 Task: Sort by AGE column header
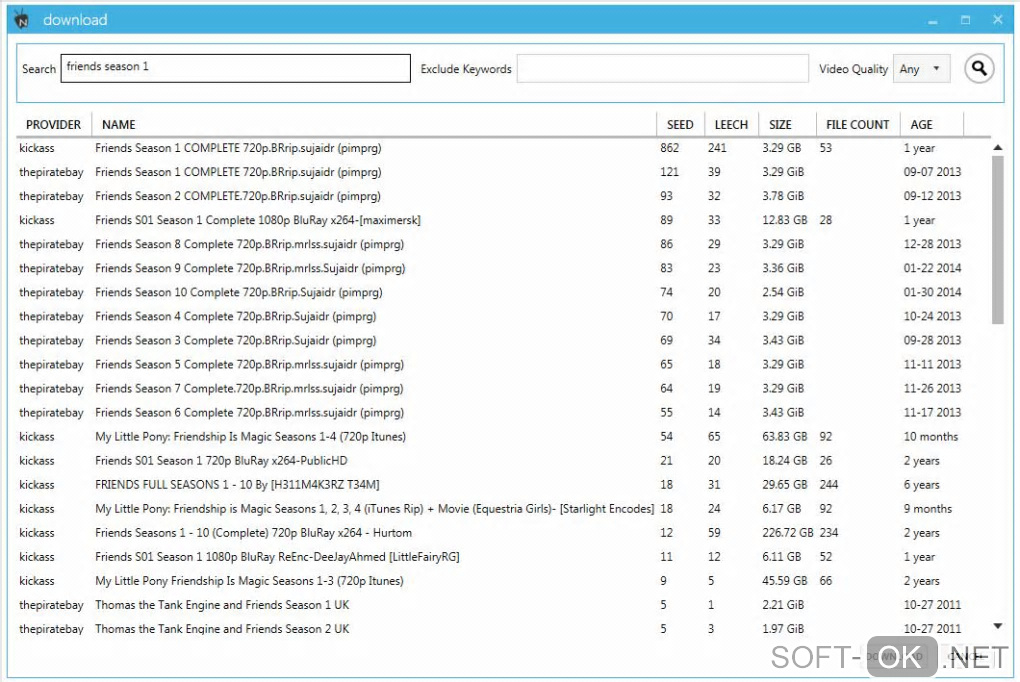[932, 124]
